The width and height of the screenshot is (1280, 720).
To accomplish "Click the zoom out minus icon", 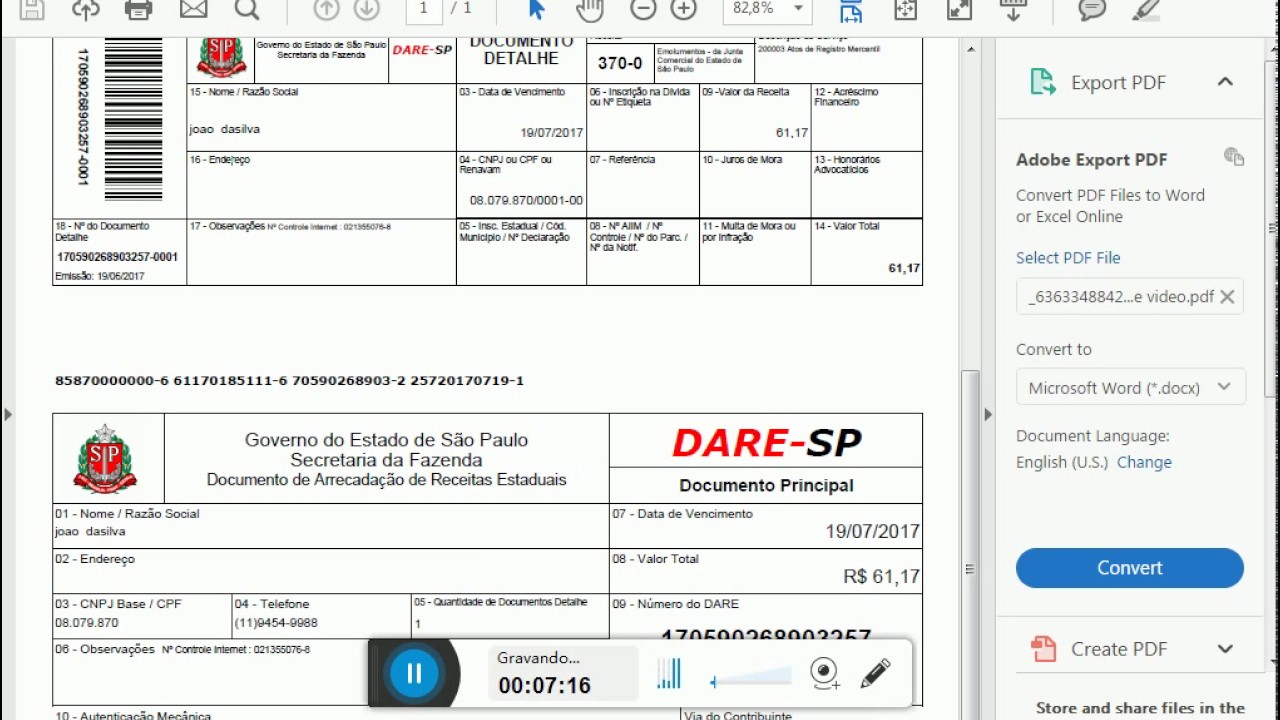I will 643,9.
